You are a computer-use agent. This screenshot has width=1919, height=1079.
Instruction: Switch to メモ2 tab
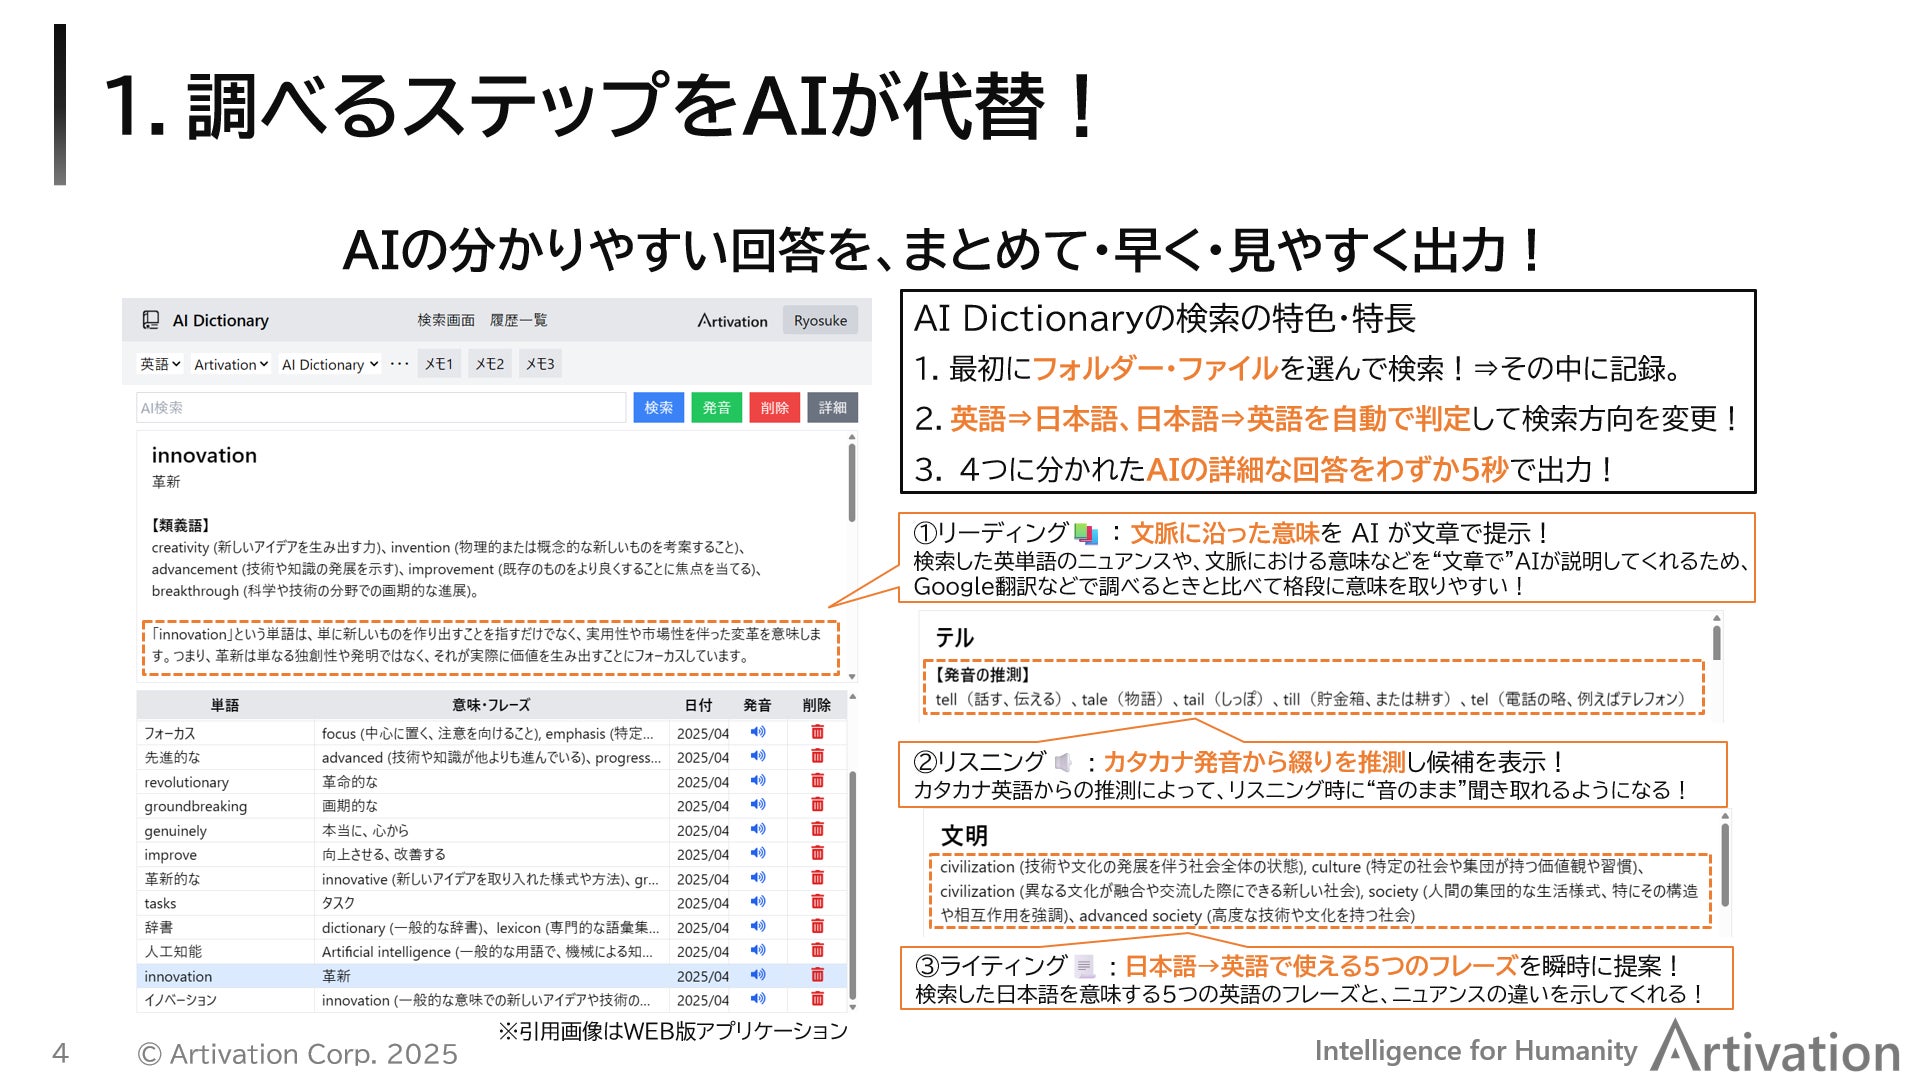(x=490, y=364)
